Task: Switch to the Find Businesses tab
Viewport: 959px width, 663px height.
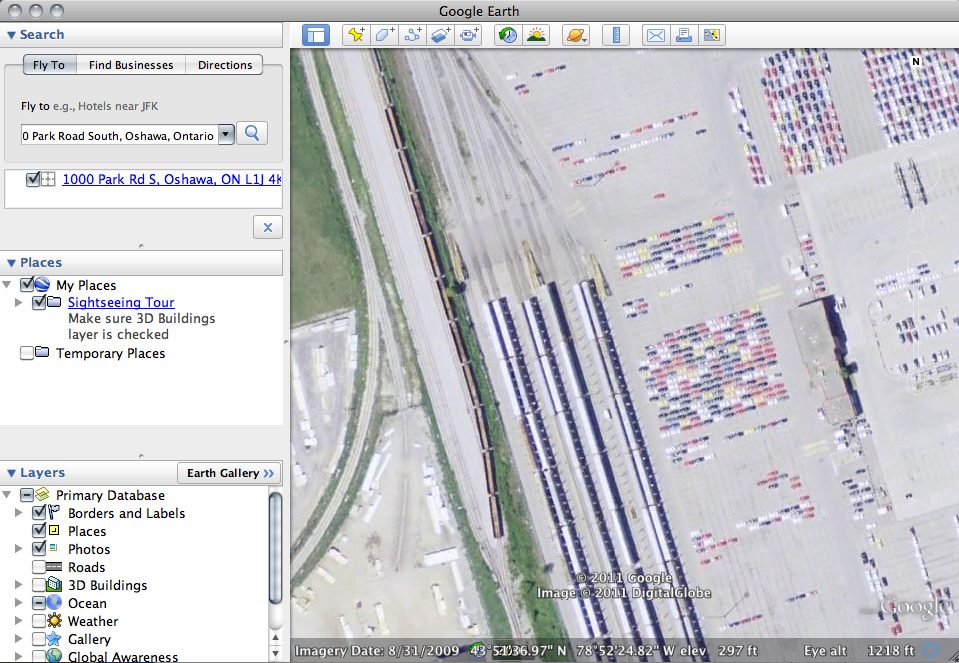Action: click(x=130, y=65)
